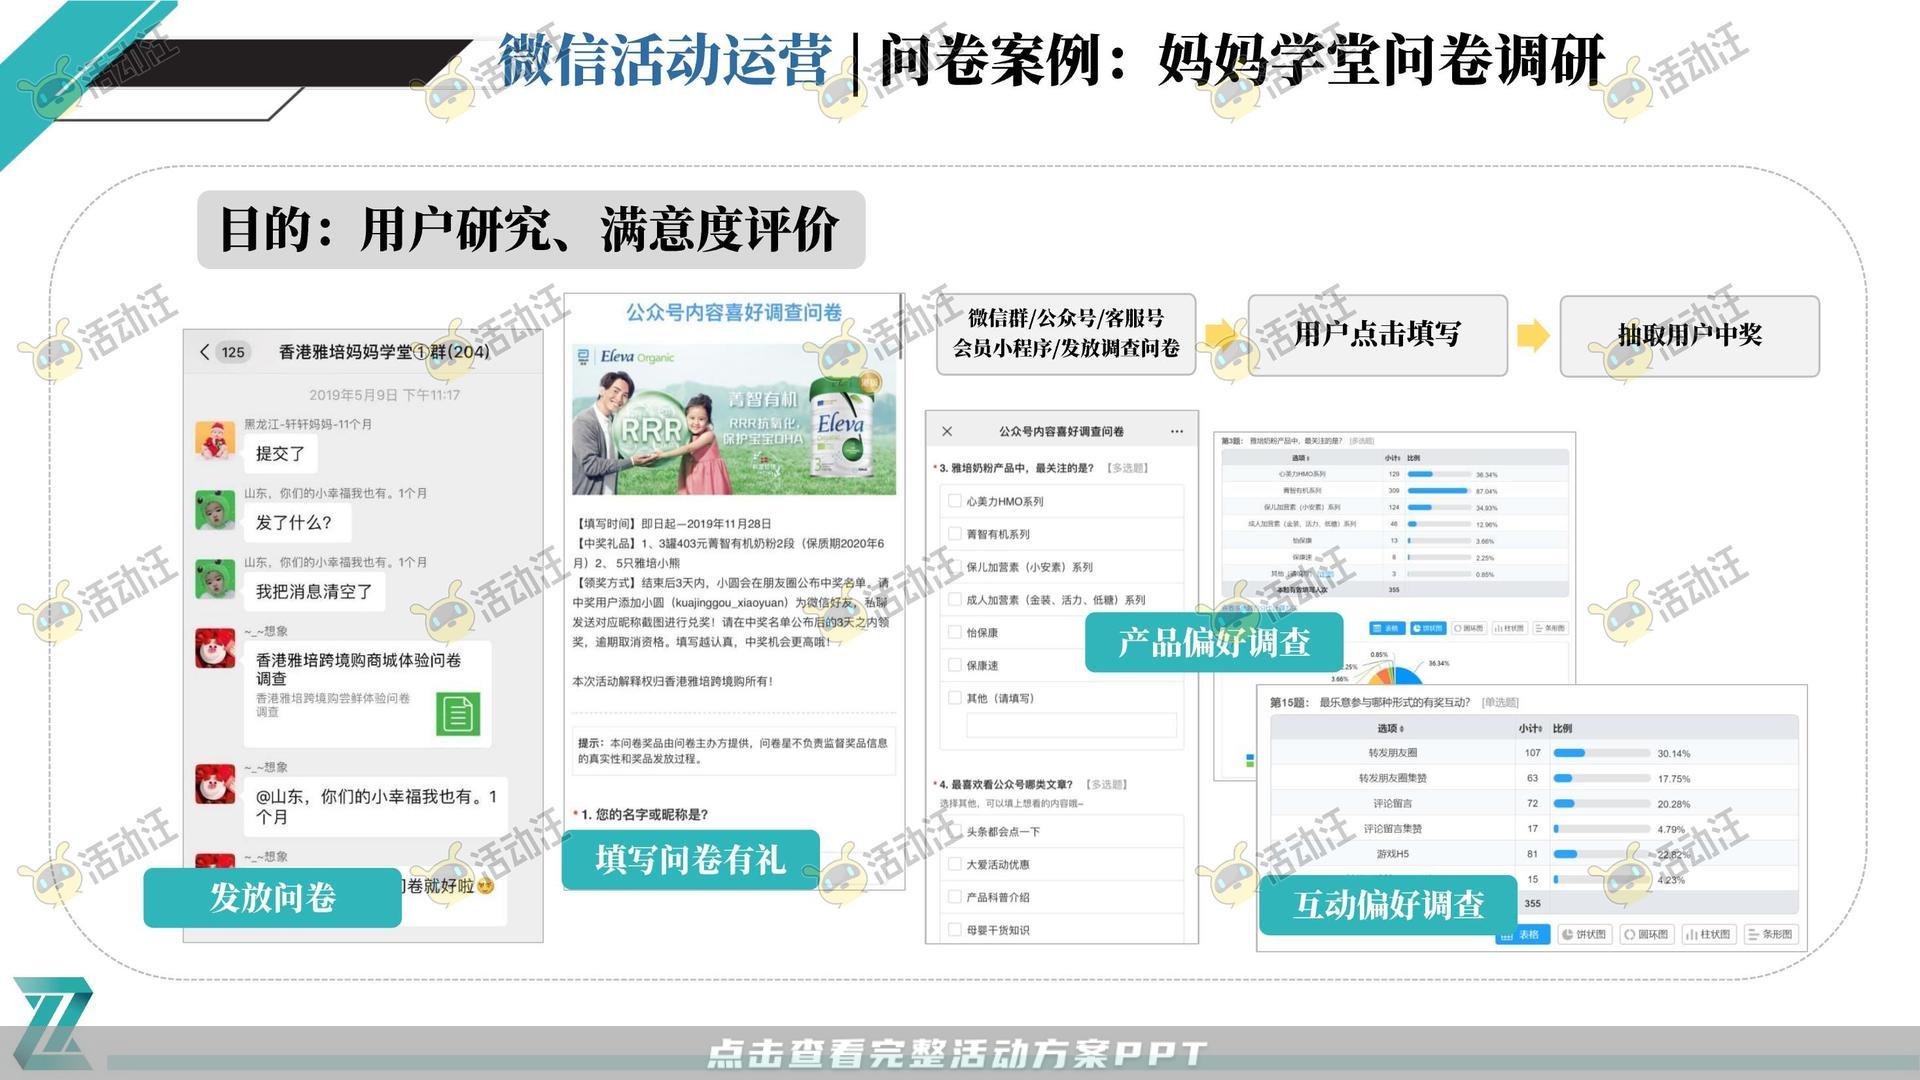Tap the back arrow in the chat header
This screenshot has width=1920, height=1080.
click(x=205, y=352)
